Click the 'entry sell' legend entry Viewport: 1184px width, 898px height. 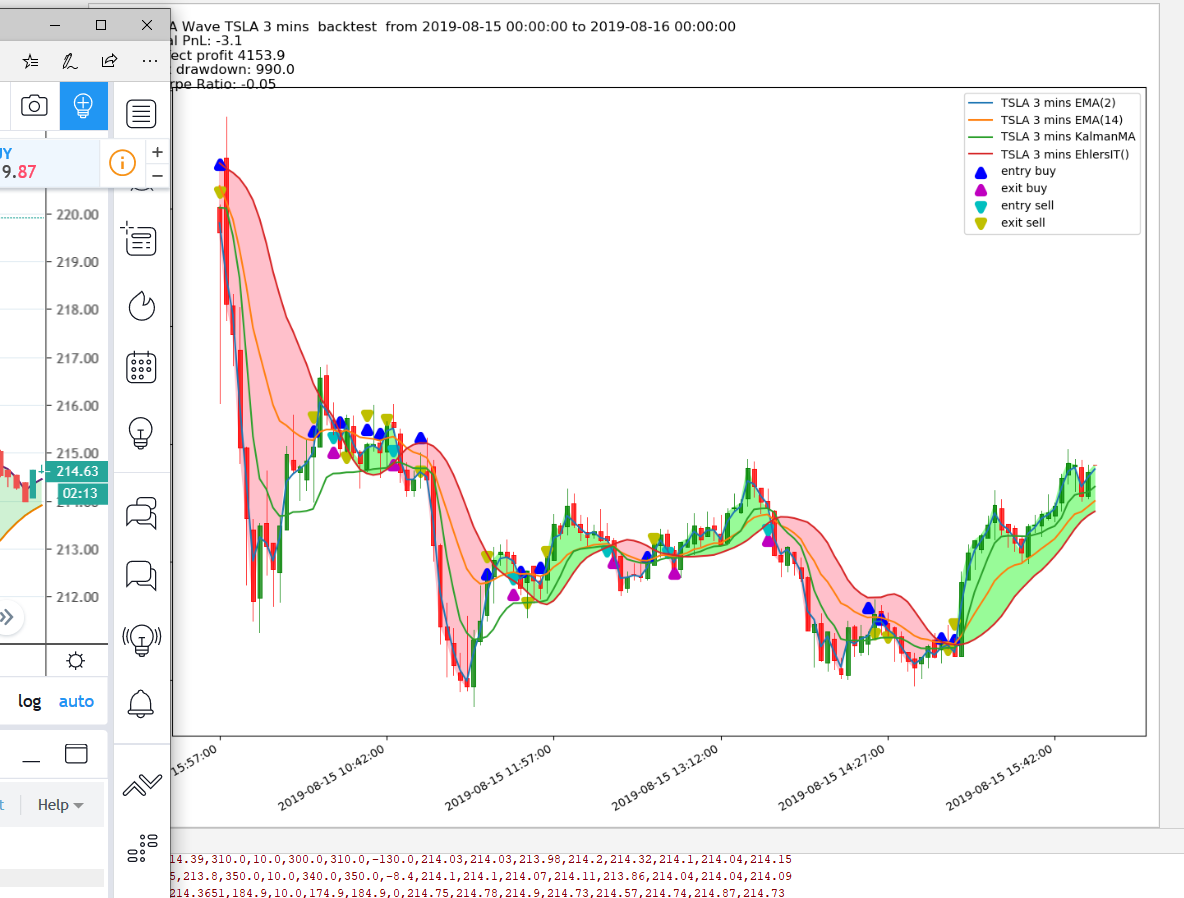1027,205
